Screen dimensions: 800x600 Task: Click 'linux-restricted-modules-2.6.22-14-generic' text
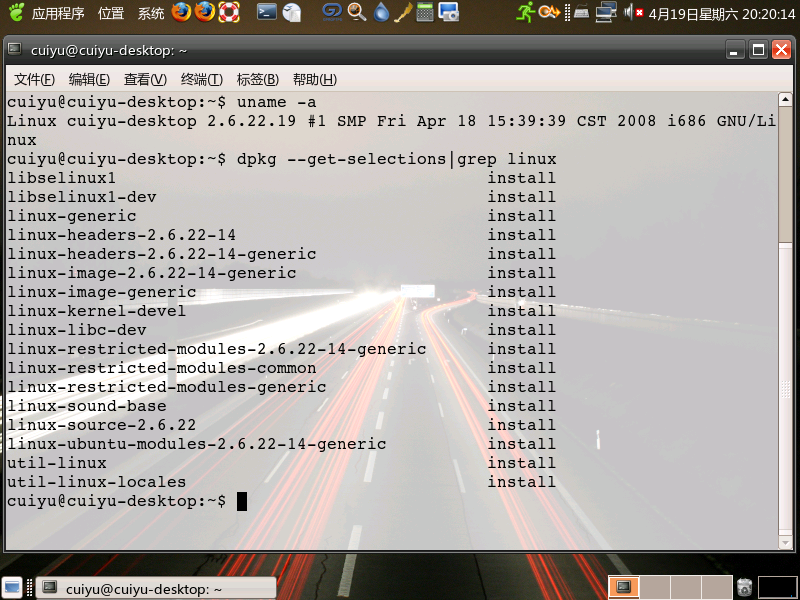[x=217, y=349]
